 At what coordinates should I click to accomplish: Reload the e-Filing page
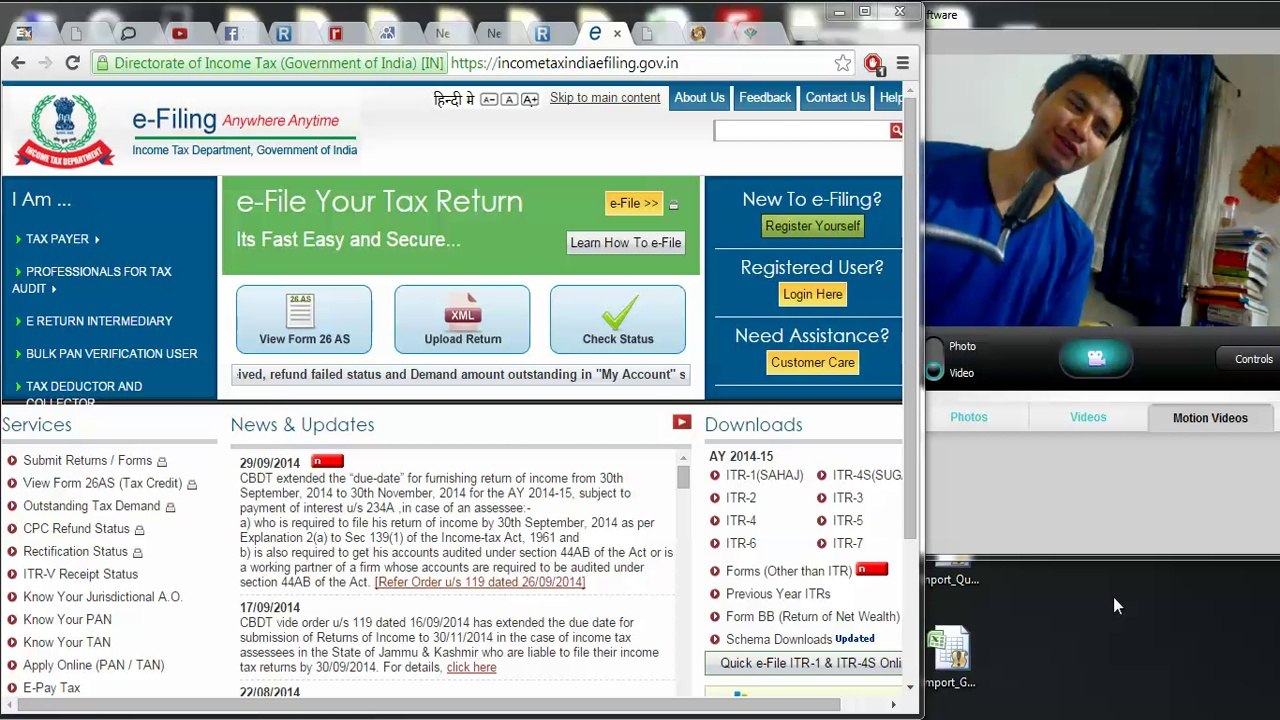(x=72, y=63)
